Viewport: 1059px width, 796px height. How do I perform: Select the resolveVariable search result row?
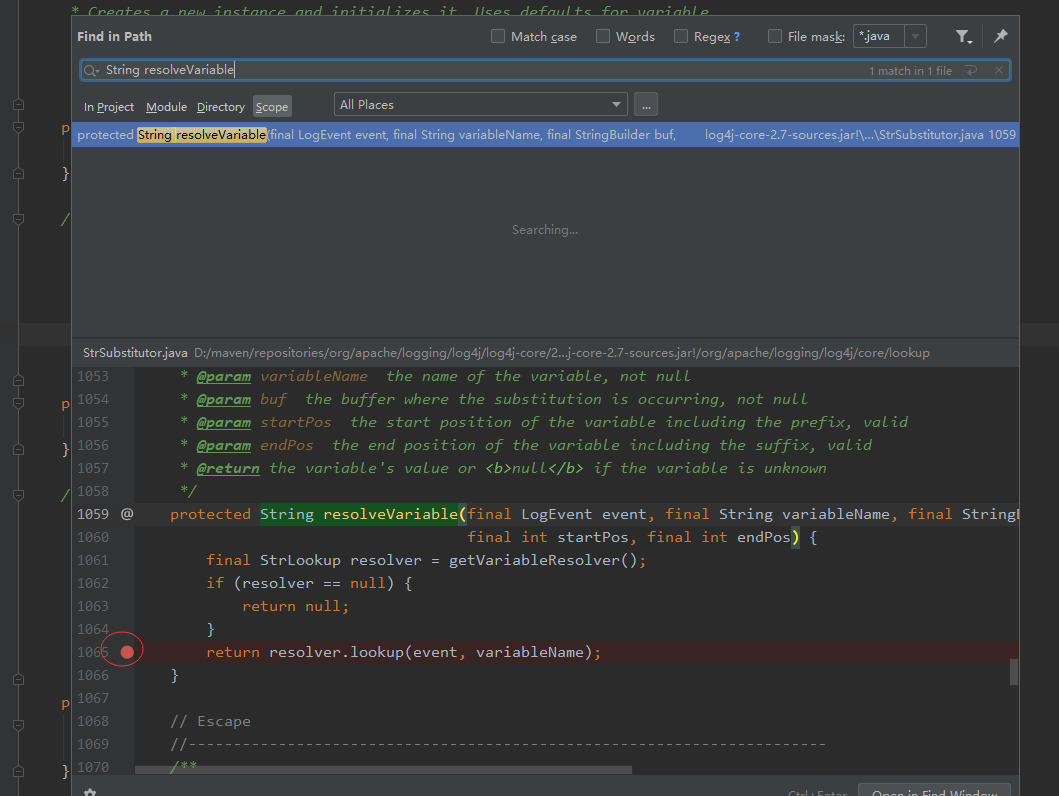coord(545,134)
